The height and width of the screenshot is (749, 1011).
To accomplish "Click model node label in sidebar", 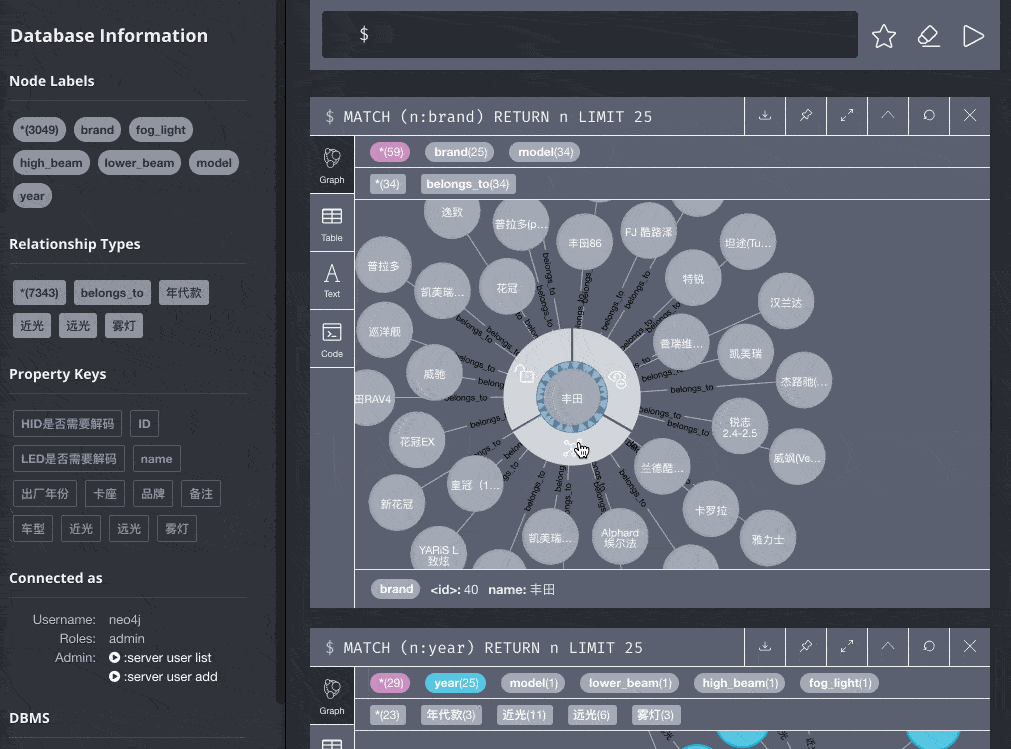I will [x=214, y=163].
